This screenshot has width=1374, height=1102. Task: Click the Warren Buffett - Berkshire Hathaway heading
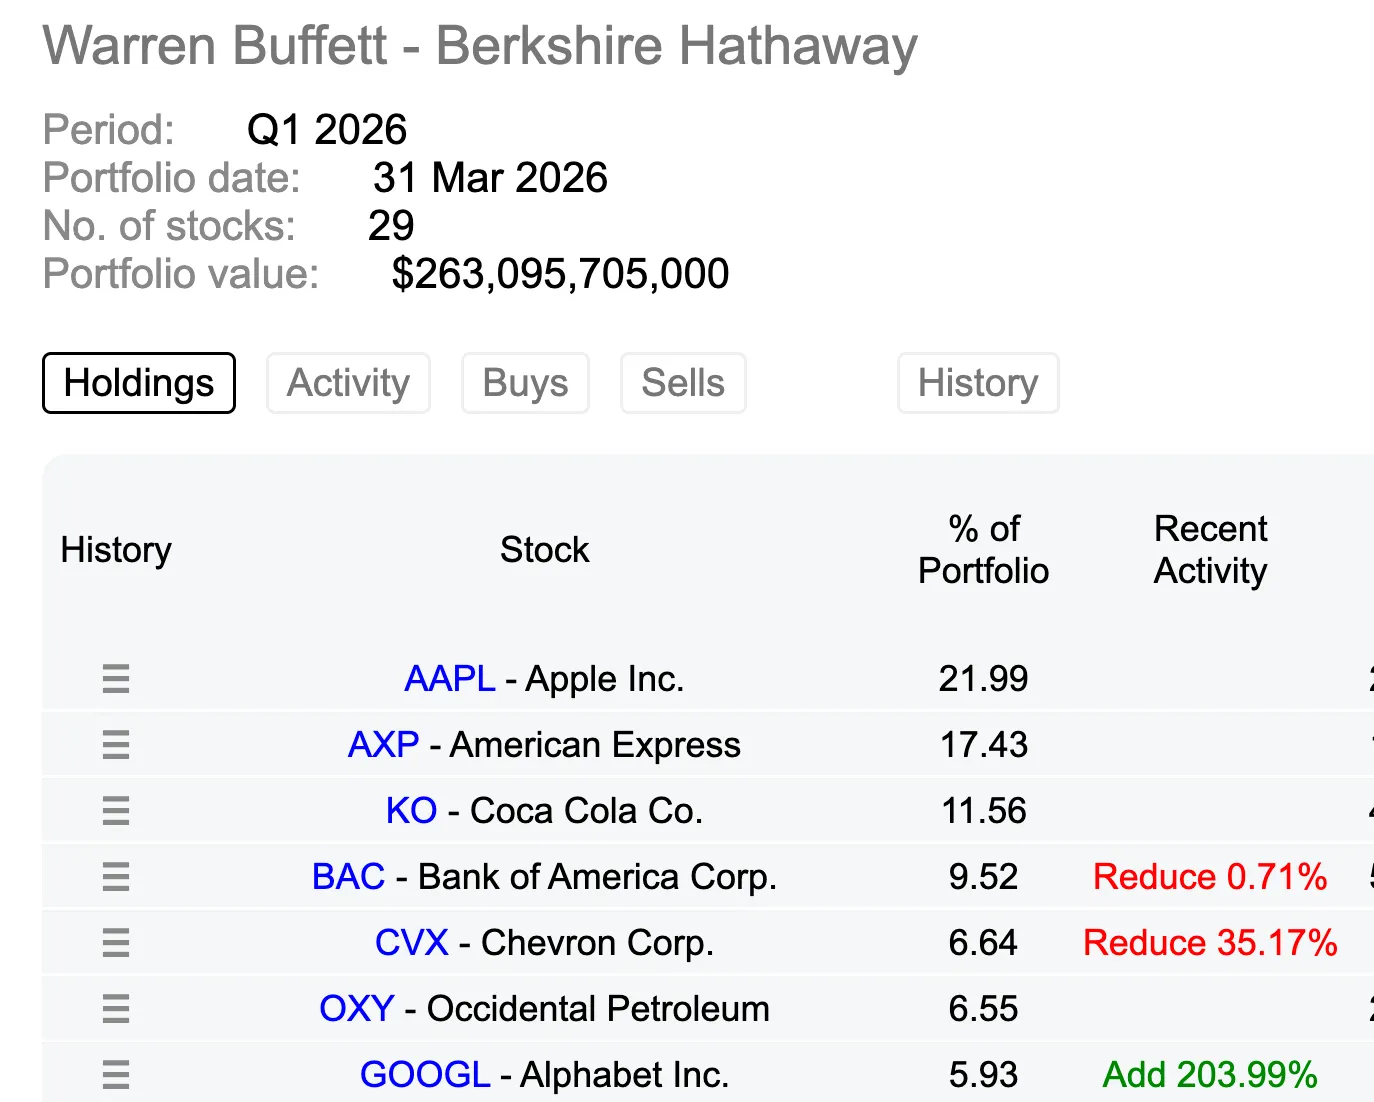pyautogui.click(x=480, y=46)
